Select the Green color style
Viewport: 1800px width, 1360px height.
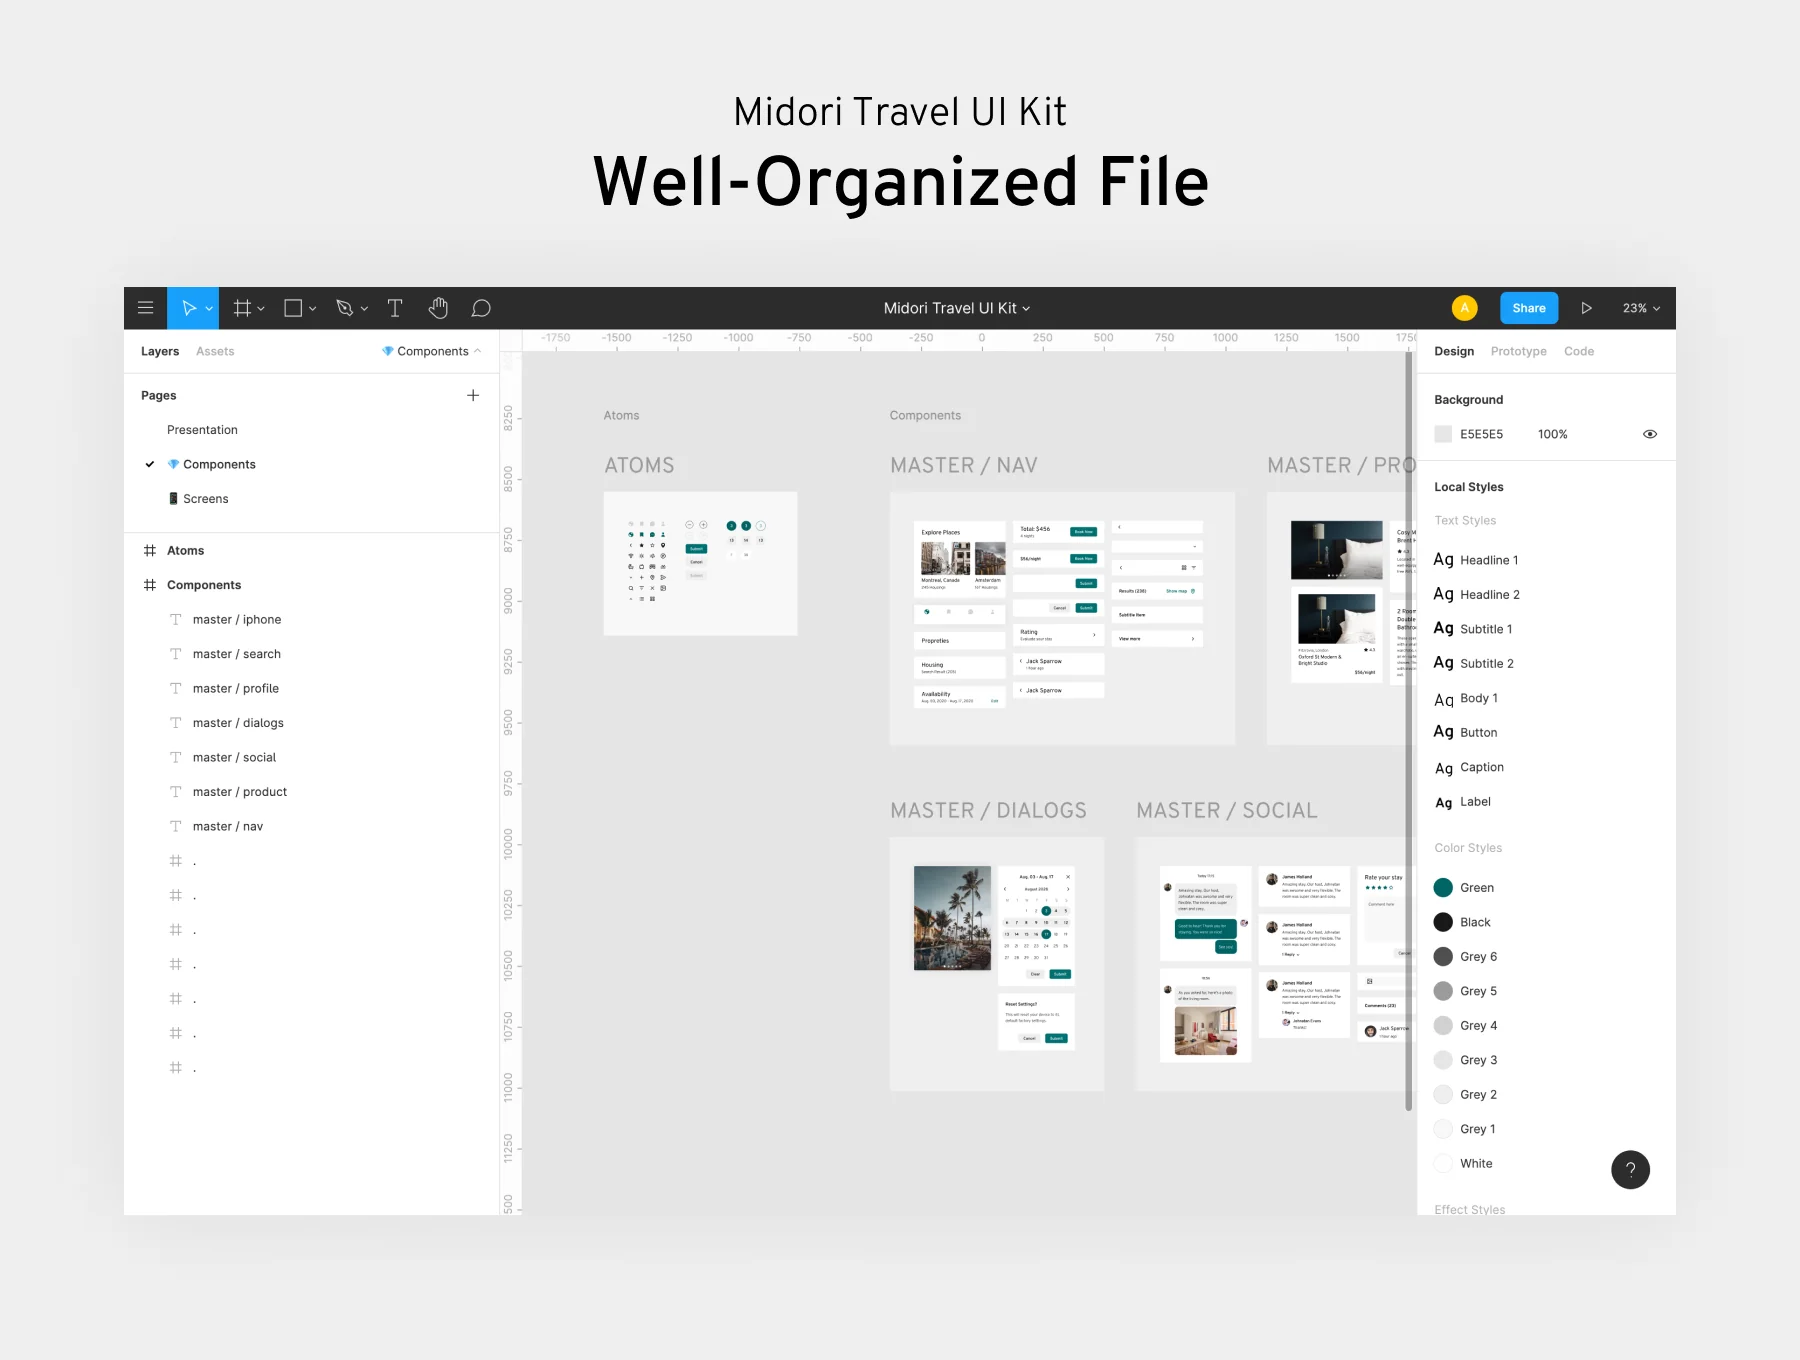click(x=1464, y=888)
